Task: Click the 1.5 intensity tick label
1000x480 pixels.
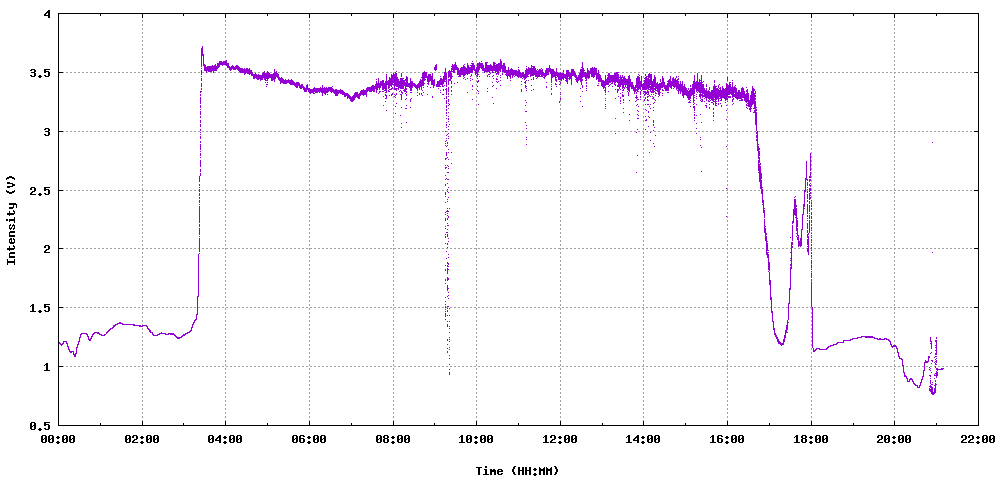Action: click(41, 308)
